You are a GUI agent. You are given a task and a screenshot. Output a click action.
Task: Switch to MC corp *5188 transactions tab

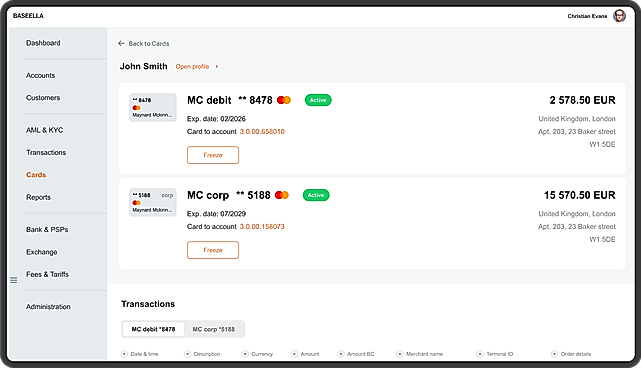pyautogui.click(x=214, y=329)
